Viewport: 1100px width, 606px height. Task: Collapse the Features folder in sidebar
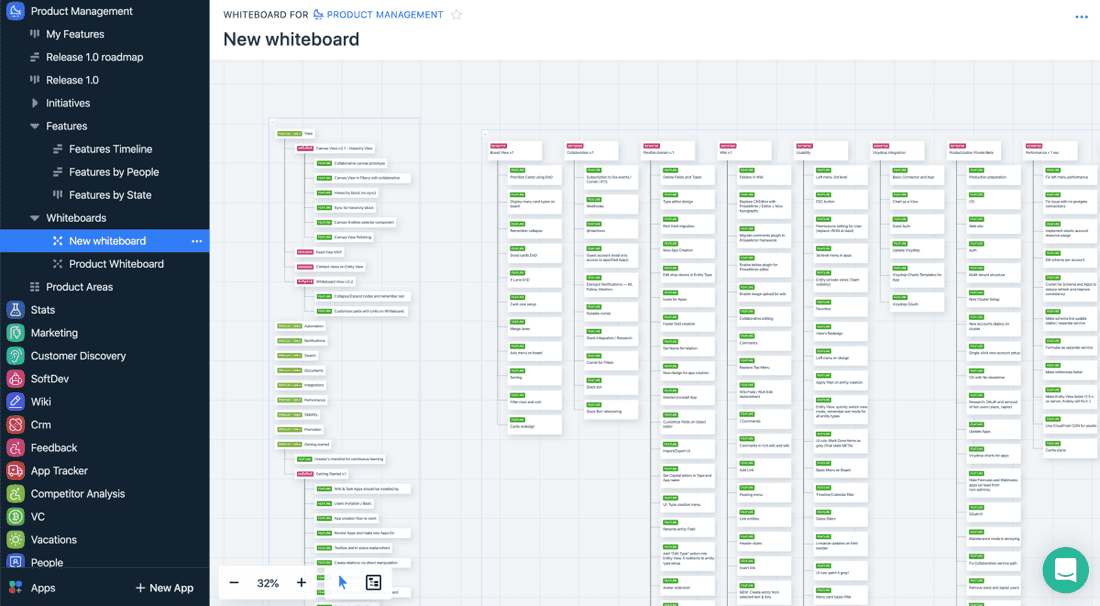[x=35, y=126]
